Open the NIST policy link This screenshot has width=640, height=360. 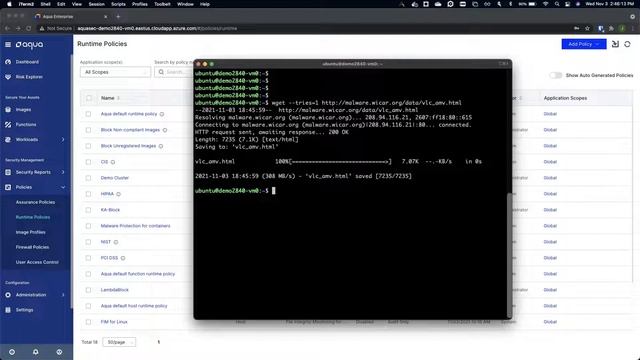106,242
